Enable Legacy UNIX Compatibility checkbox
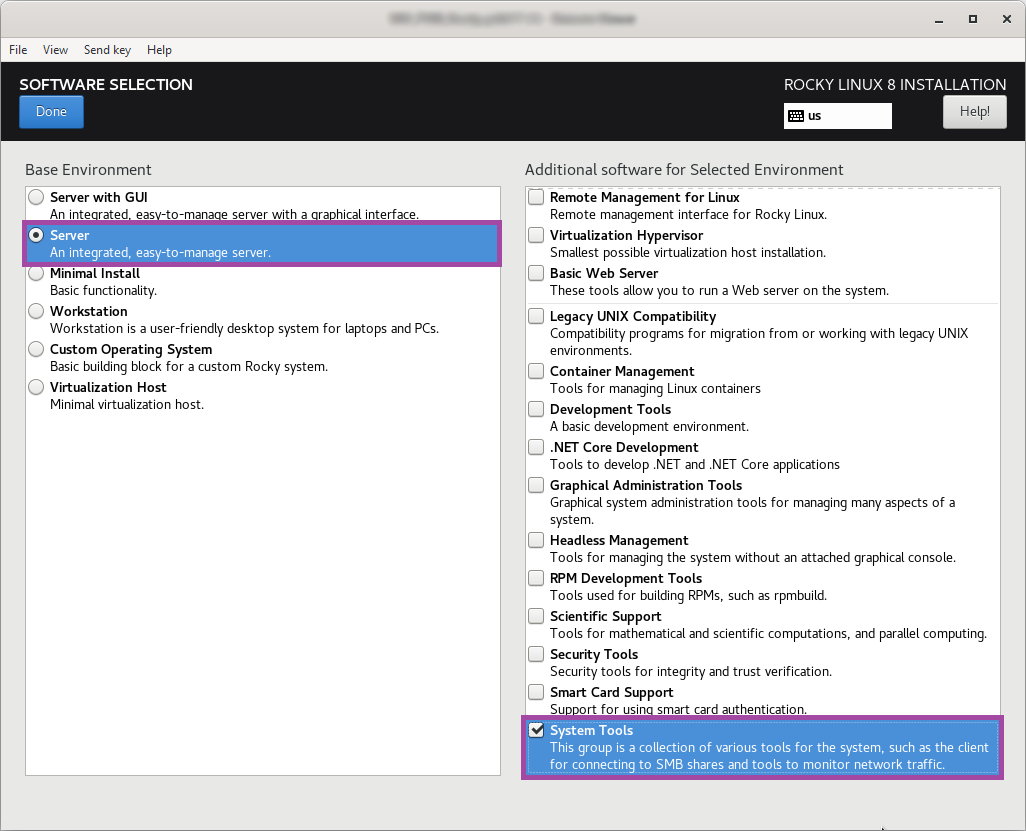The height and width of the screenshot is (831, 1026). pyautogui.click(x=536, y=316)
